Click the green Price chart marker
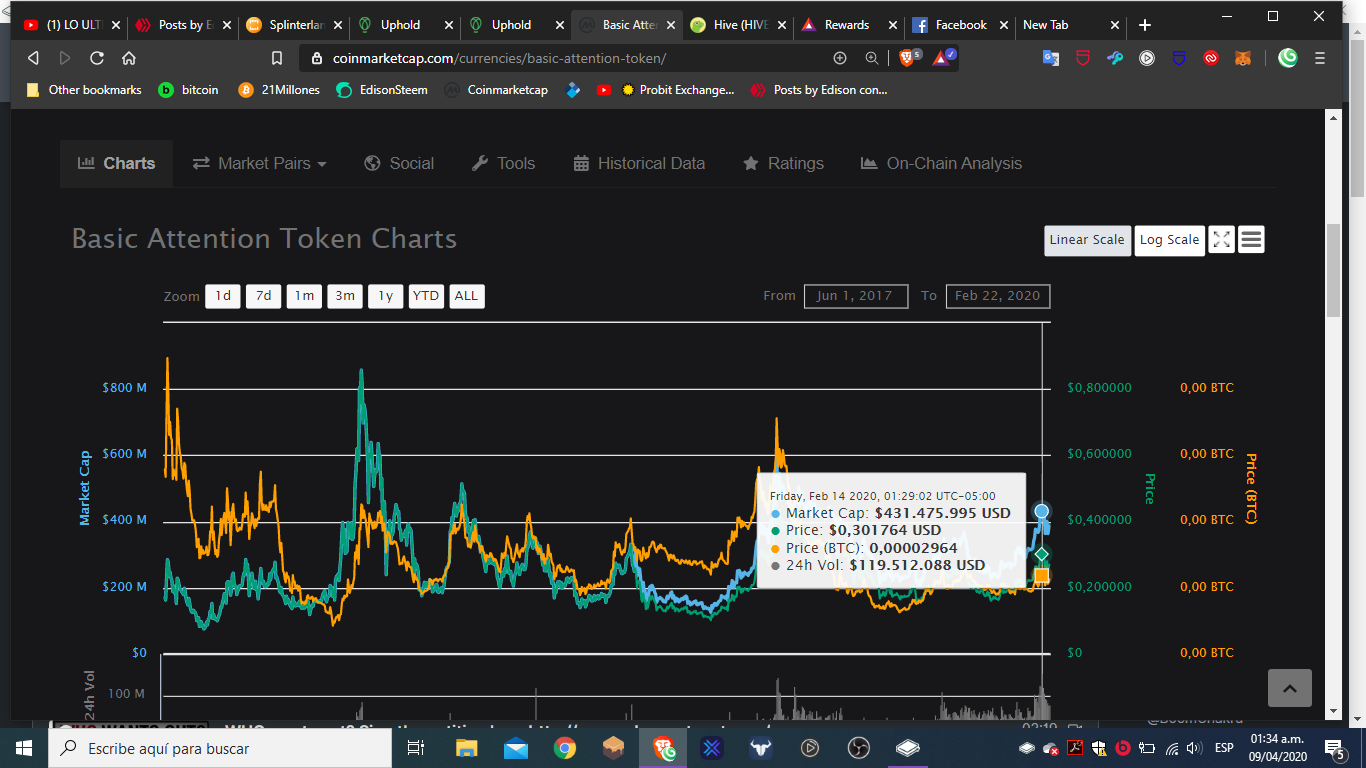Viewport: 1366px width, 768px height. pyautogui.click(x=1042, y=554)
